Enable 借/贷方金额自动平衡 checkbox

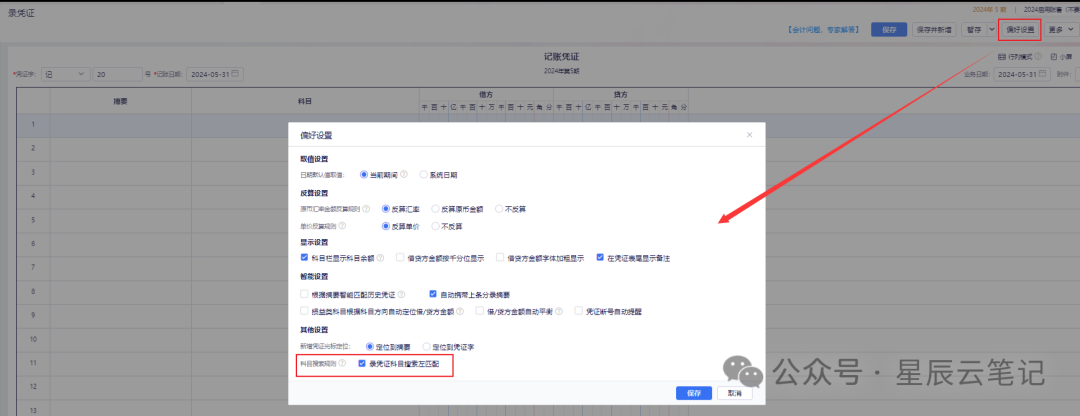480,311
